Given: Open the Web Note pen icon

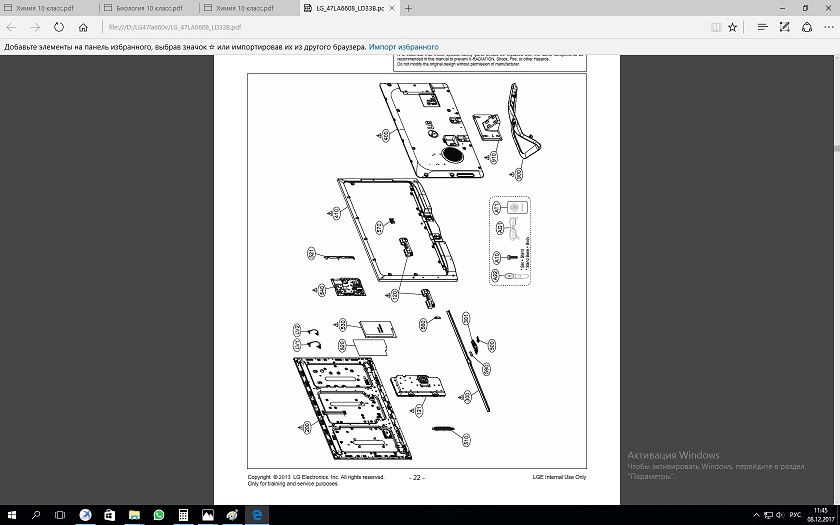Looking at the screenshot, I should [x=785, y=27].
